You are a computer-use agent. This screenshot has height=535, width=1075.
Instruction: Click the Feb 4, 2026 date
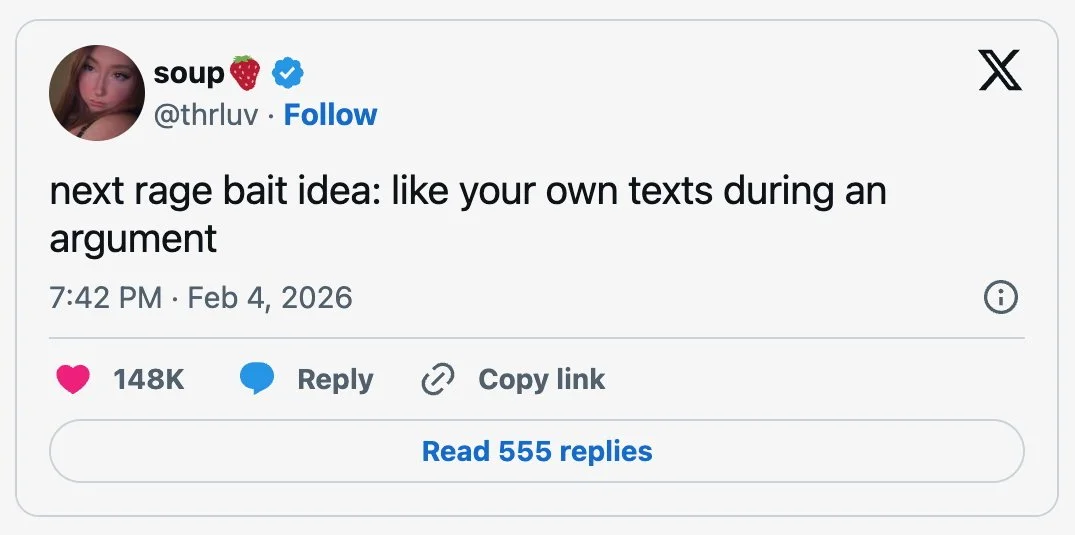coord(269,297)
